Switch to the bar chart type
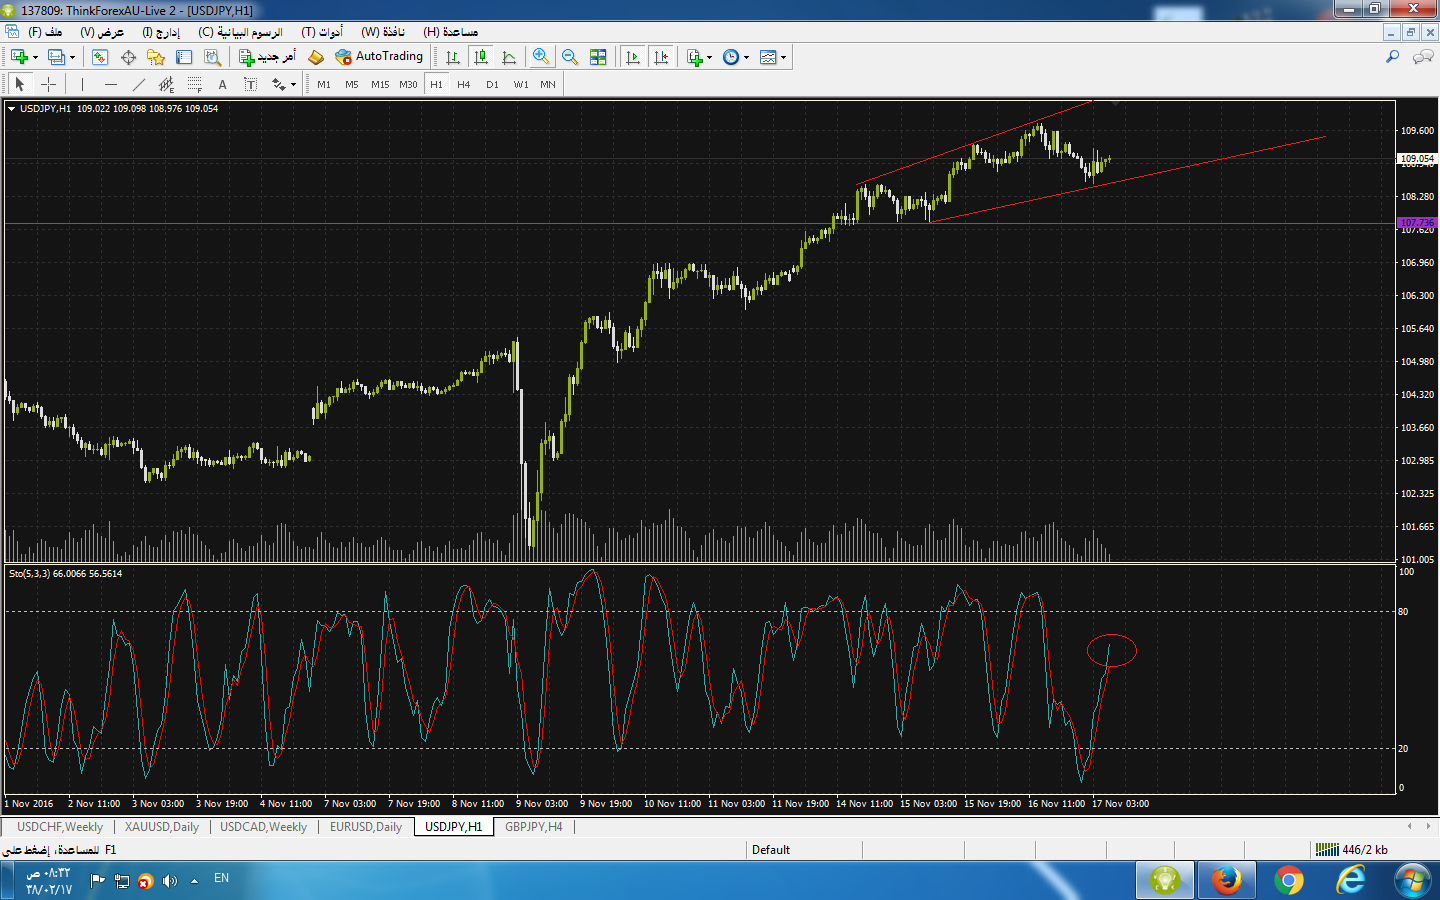Screen dimensions: 1440x900 coord(453,57)
